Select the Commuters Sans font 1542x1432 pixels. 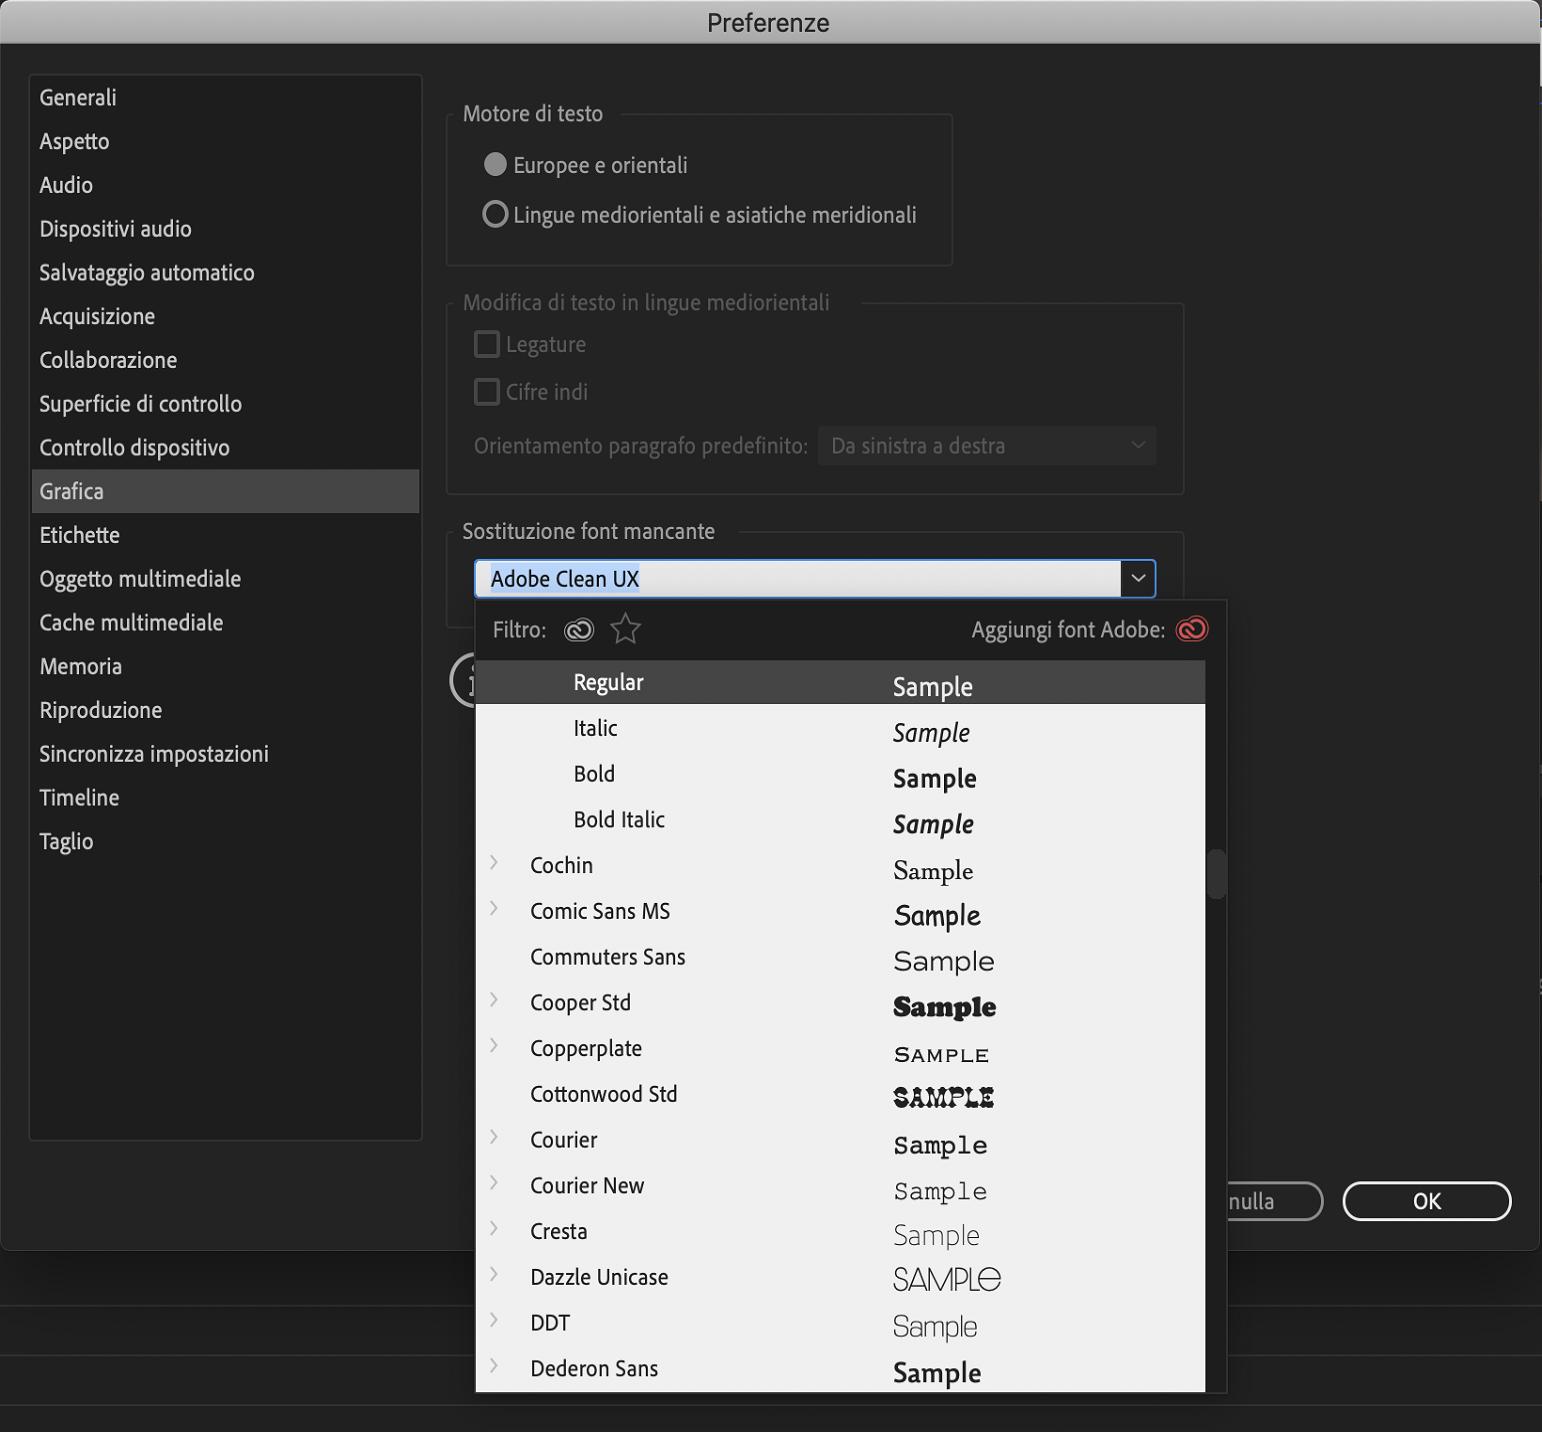[x=840, y=958]
